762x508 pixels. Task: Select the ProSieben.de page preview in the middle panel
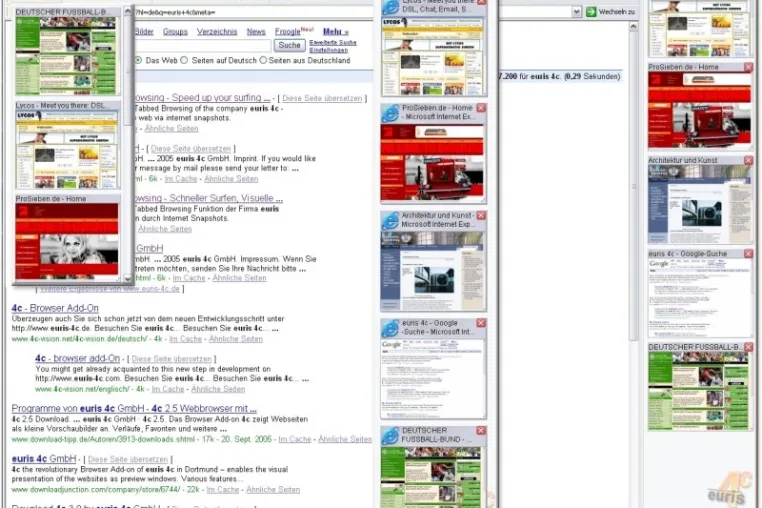point(433,163)
